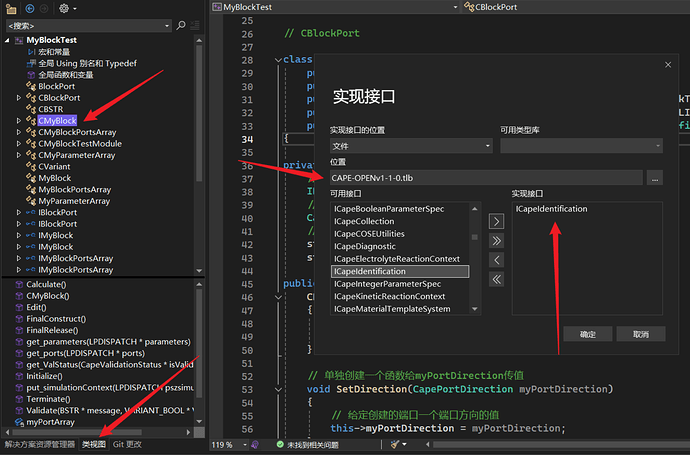Expand the CBlockPort class node
This screenshot has width=690, height=455.
coord(18,98)
